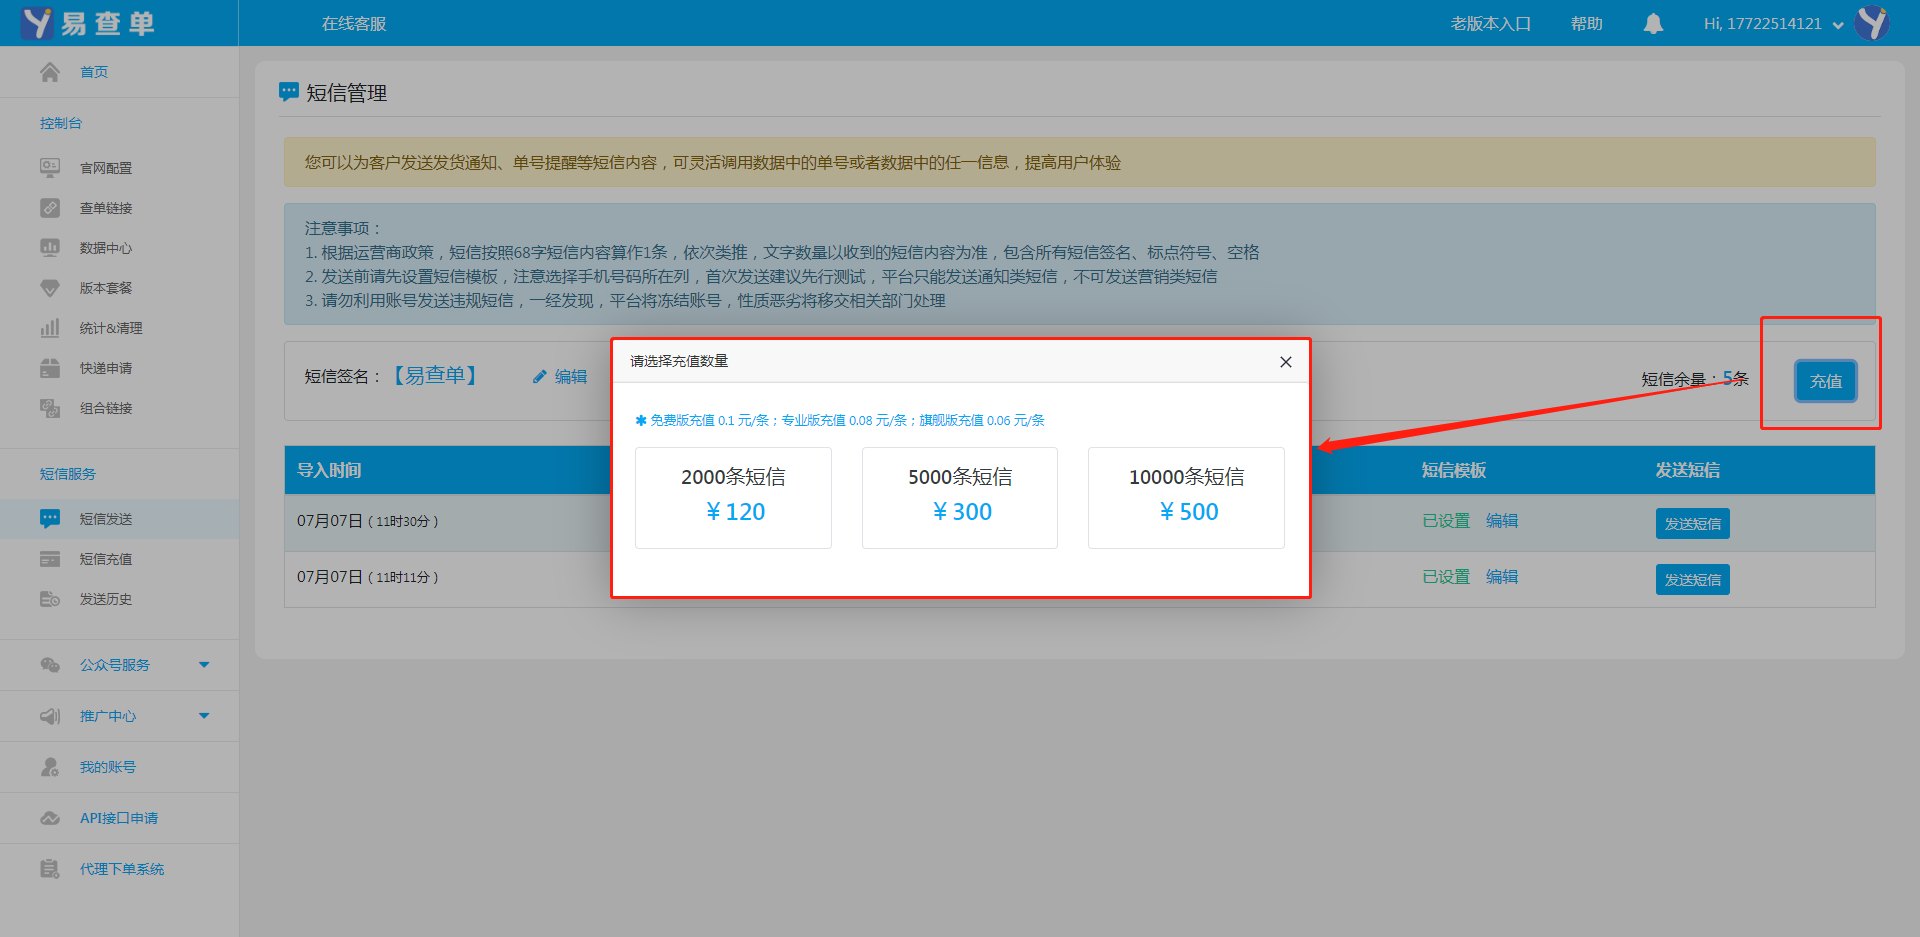Open 老版本入口 link in header
1920x937 pixels.
[x=1490, y=24]
